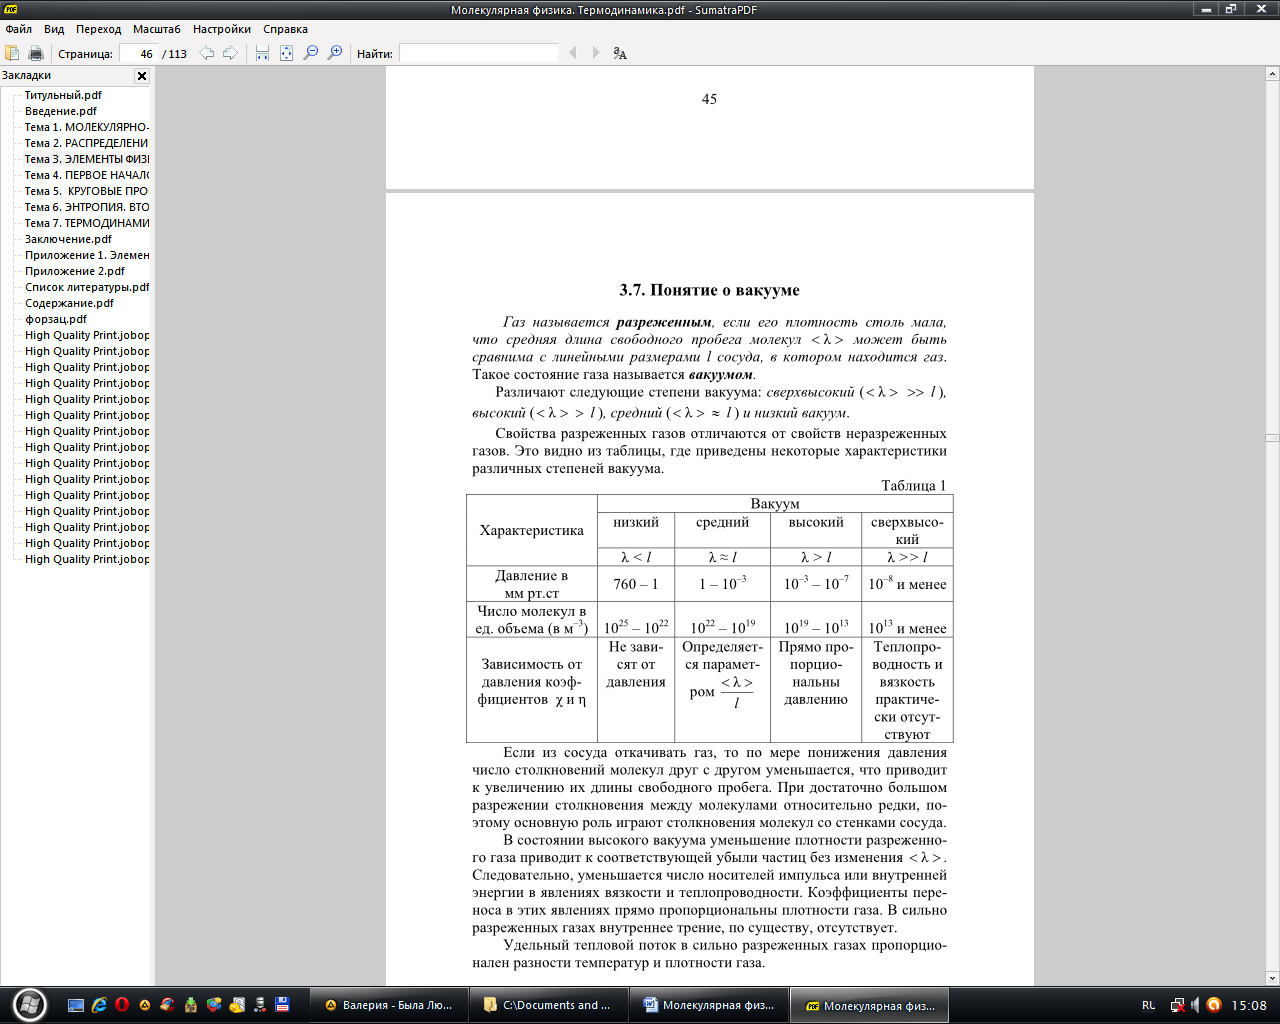Select bookmark Список литературы.pdf

coord(87,287)
